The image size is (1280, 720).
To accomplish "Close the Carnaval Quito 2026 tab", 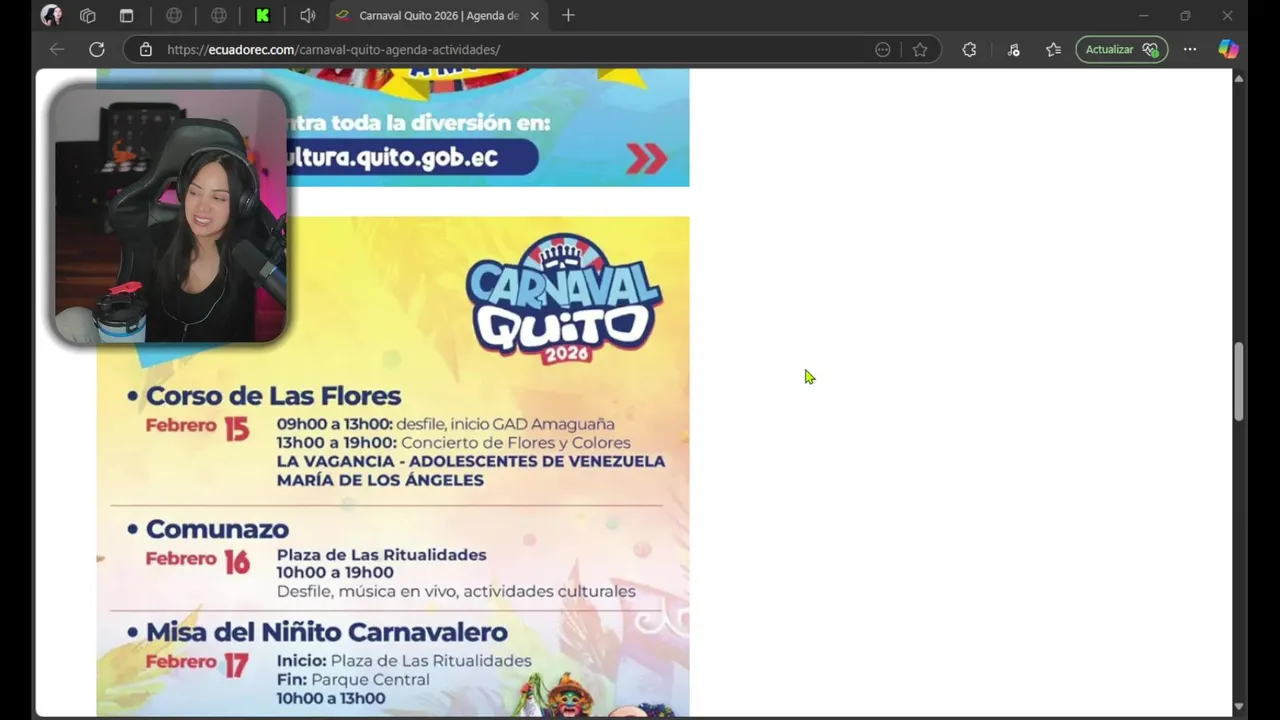I will click(535, 16).
